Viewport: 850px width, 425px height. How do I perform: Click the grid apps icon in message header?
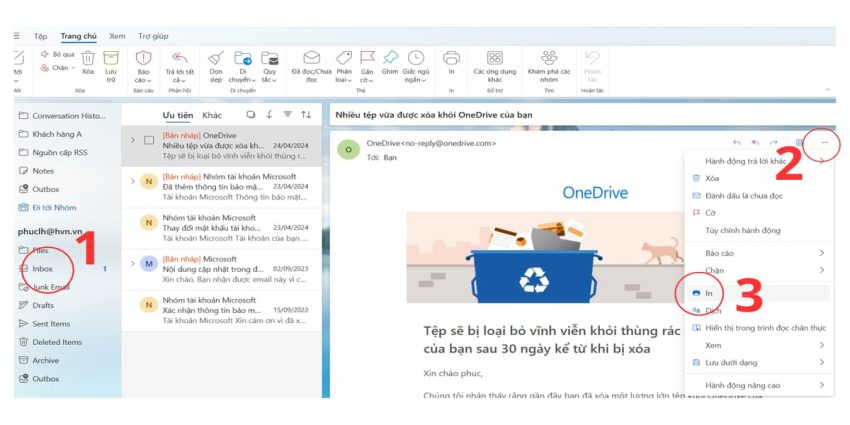pyautogui.click(x=800, y=143)
